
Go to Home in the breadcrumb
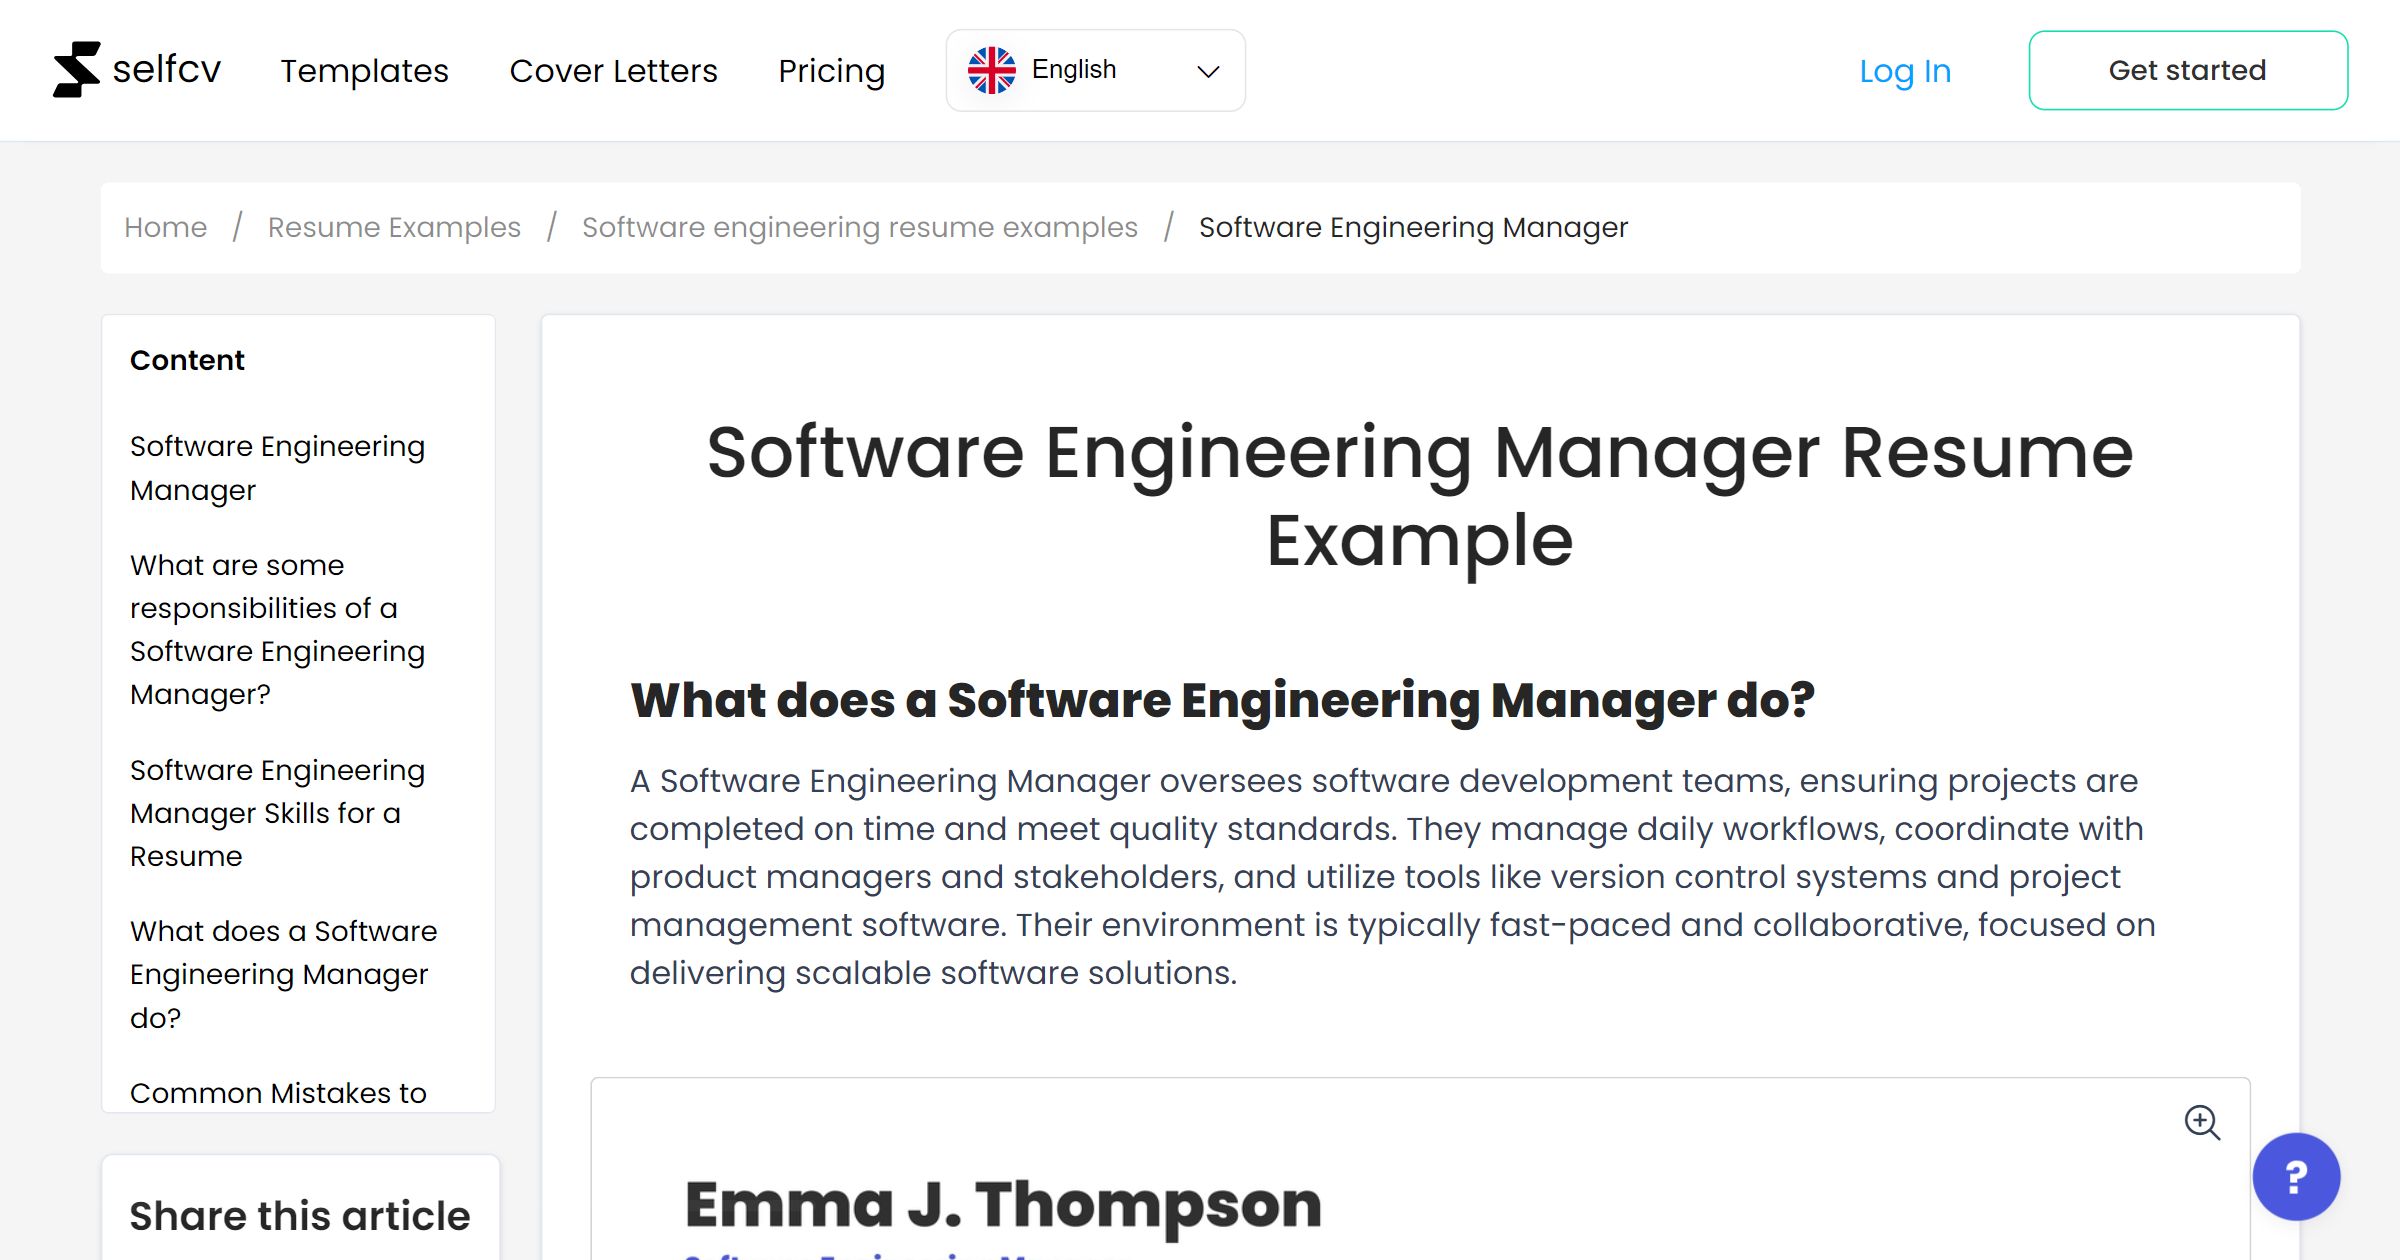(x=165, y=227)
